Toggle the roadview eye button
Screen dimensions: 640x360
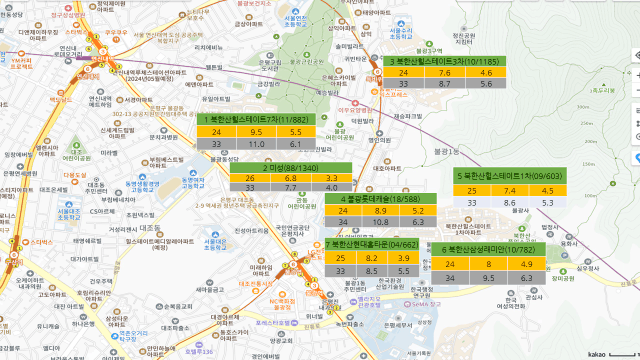coord(637,56)
